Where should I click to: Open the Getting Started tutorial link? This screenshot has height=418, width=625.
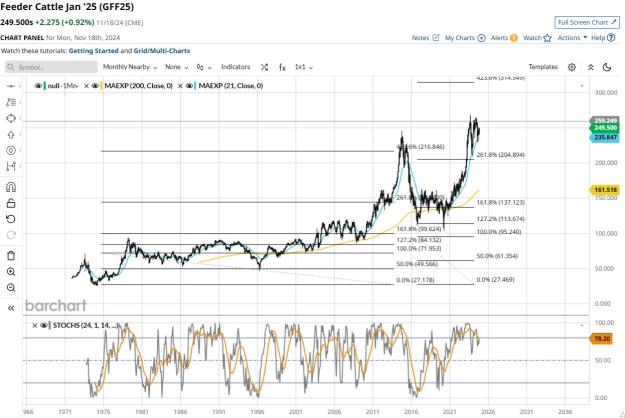click(x=94, y=51)
